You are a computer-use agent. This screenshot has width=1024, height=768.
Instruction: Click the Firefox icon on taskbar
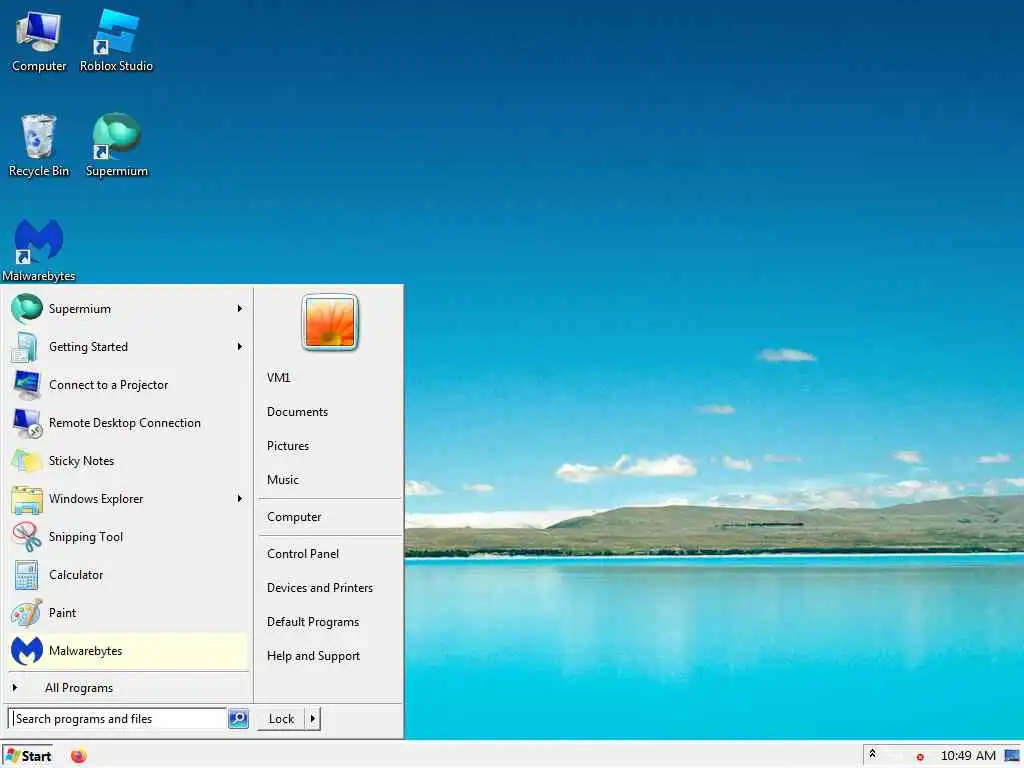tap(78, 756)
